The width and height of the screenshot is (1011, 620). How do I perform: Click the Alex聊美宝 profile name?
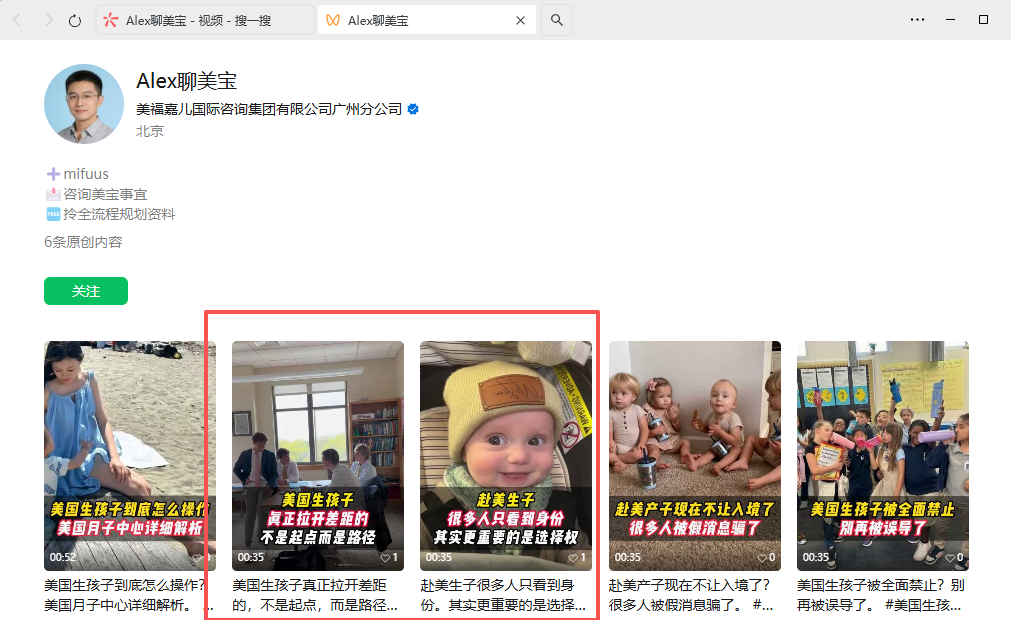click(186, 81)
